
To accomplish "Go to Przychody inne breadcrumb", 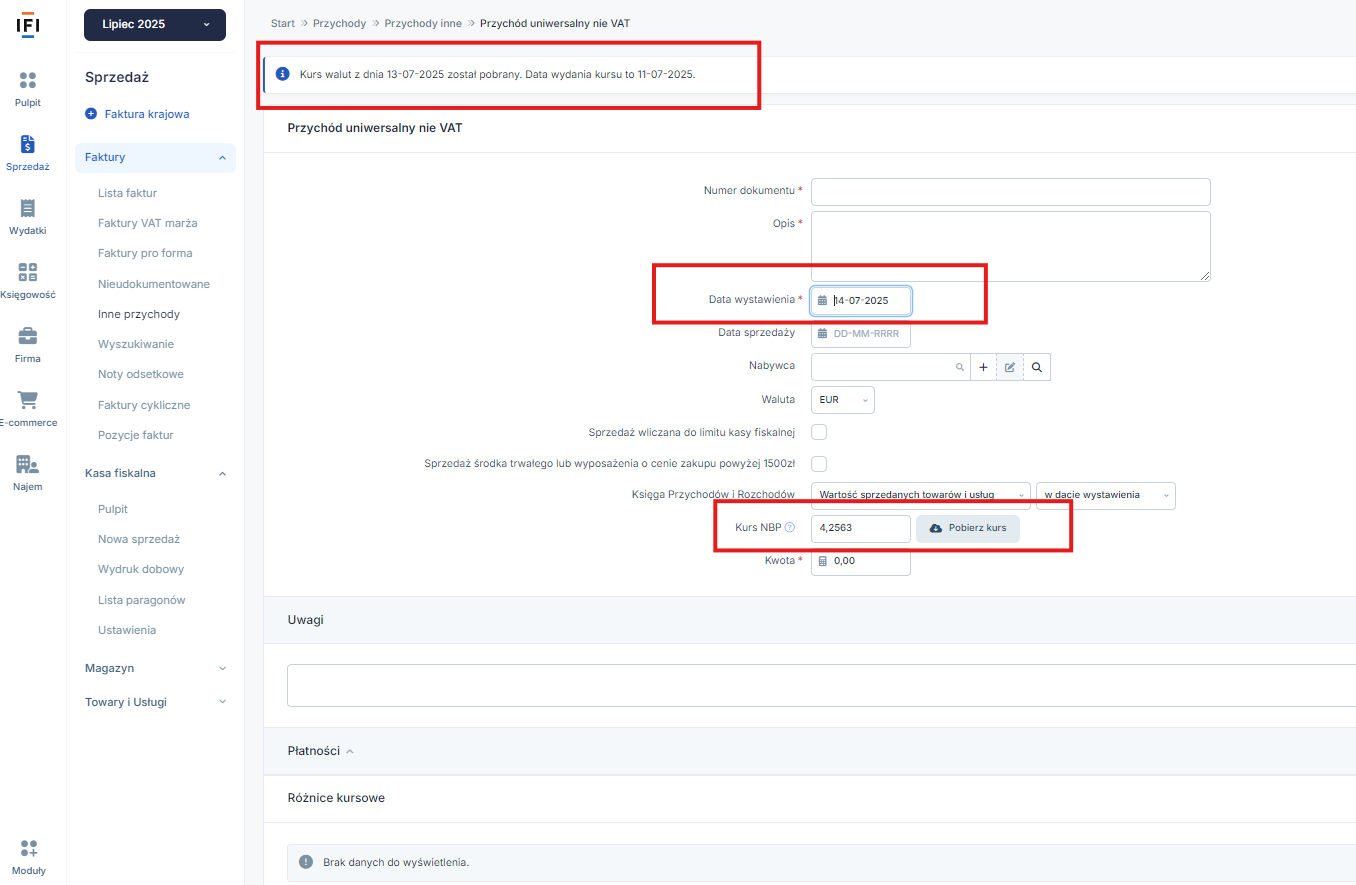I will (x=423, y=23).
